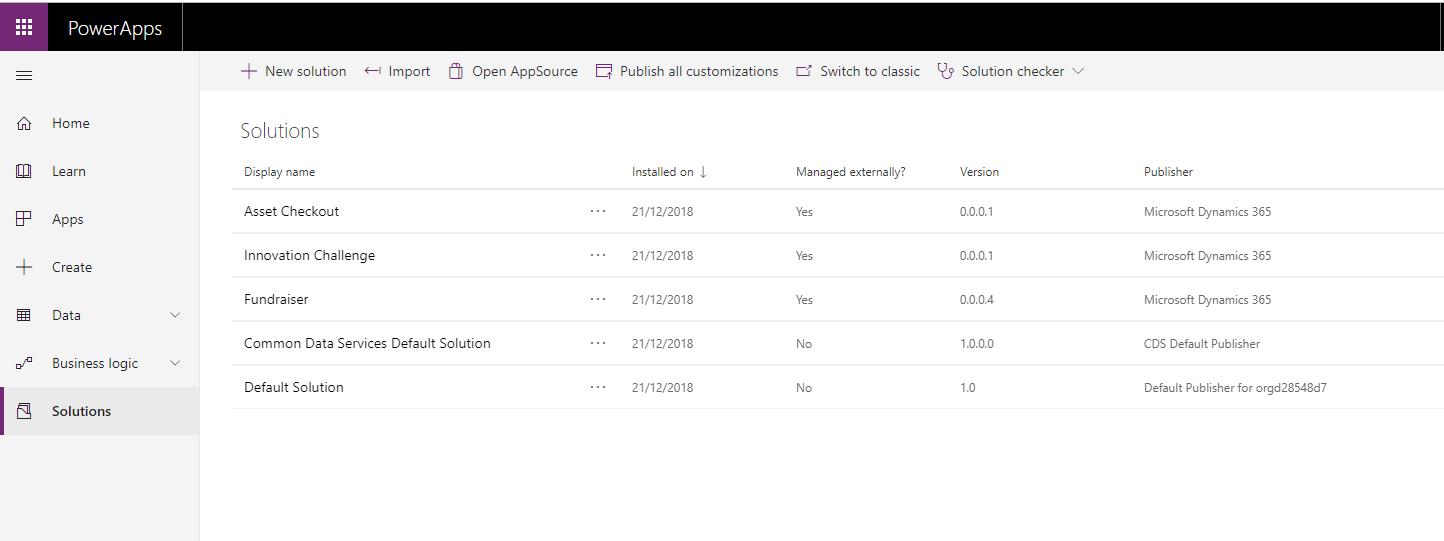Screen dimensions: 1444x541
Task: Open the app launcher waffle icon
Action: (x=24, y=27)
